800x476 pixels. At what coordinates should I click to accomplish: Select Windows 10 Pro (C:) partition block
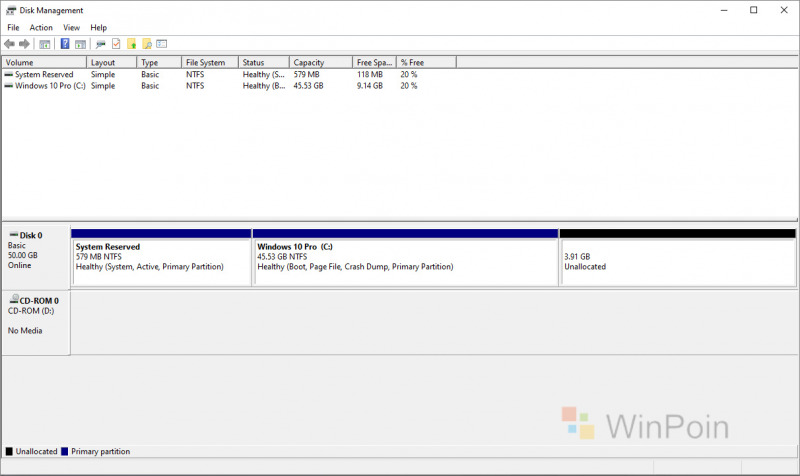(406, 258)
